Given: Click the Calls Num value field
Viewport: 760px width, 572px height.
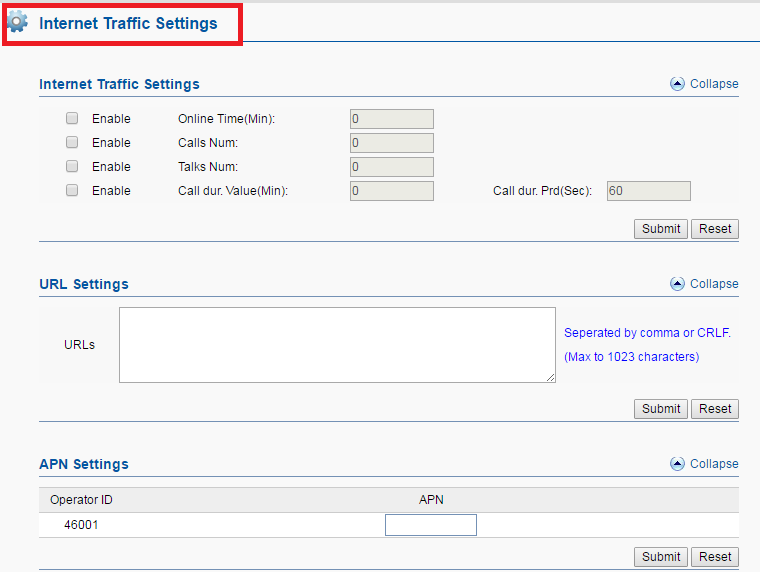Looking at the screenshot, I should click(x=392, y=143).
